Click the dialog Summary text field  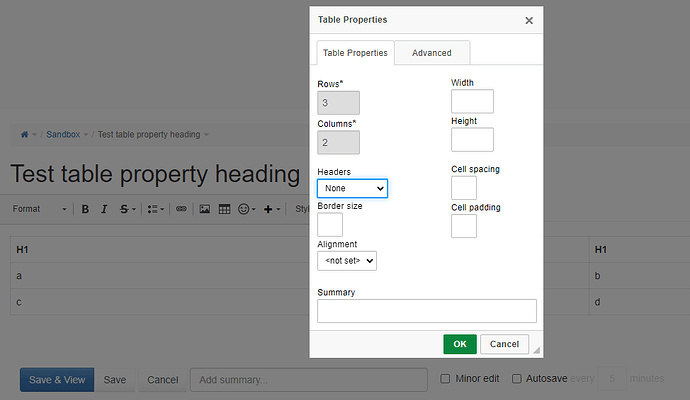click(x=427, y=311)
